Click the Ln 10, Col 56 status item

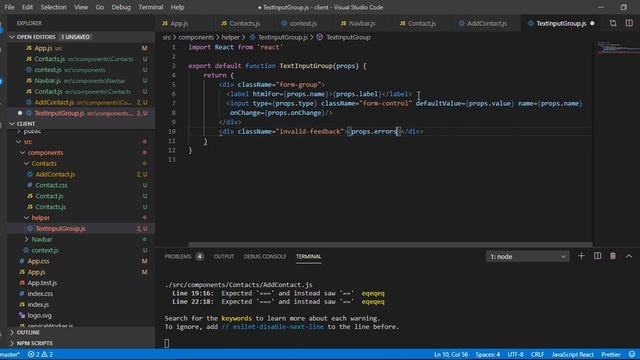[451, 355]
